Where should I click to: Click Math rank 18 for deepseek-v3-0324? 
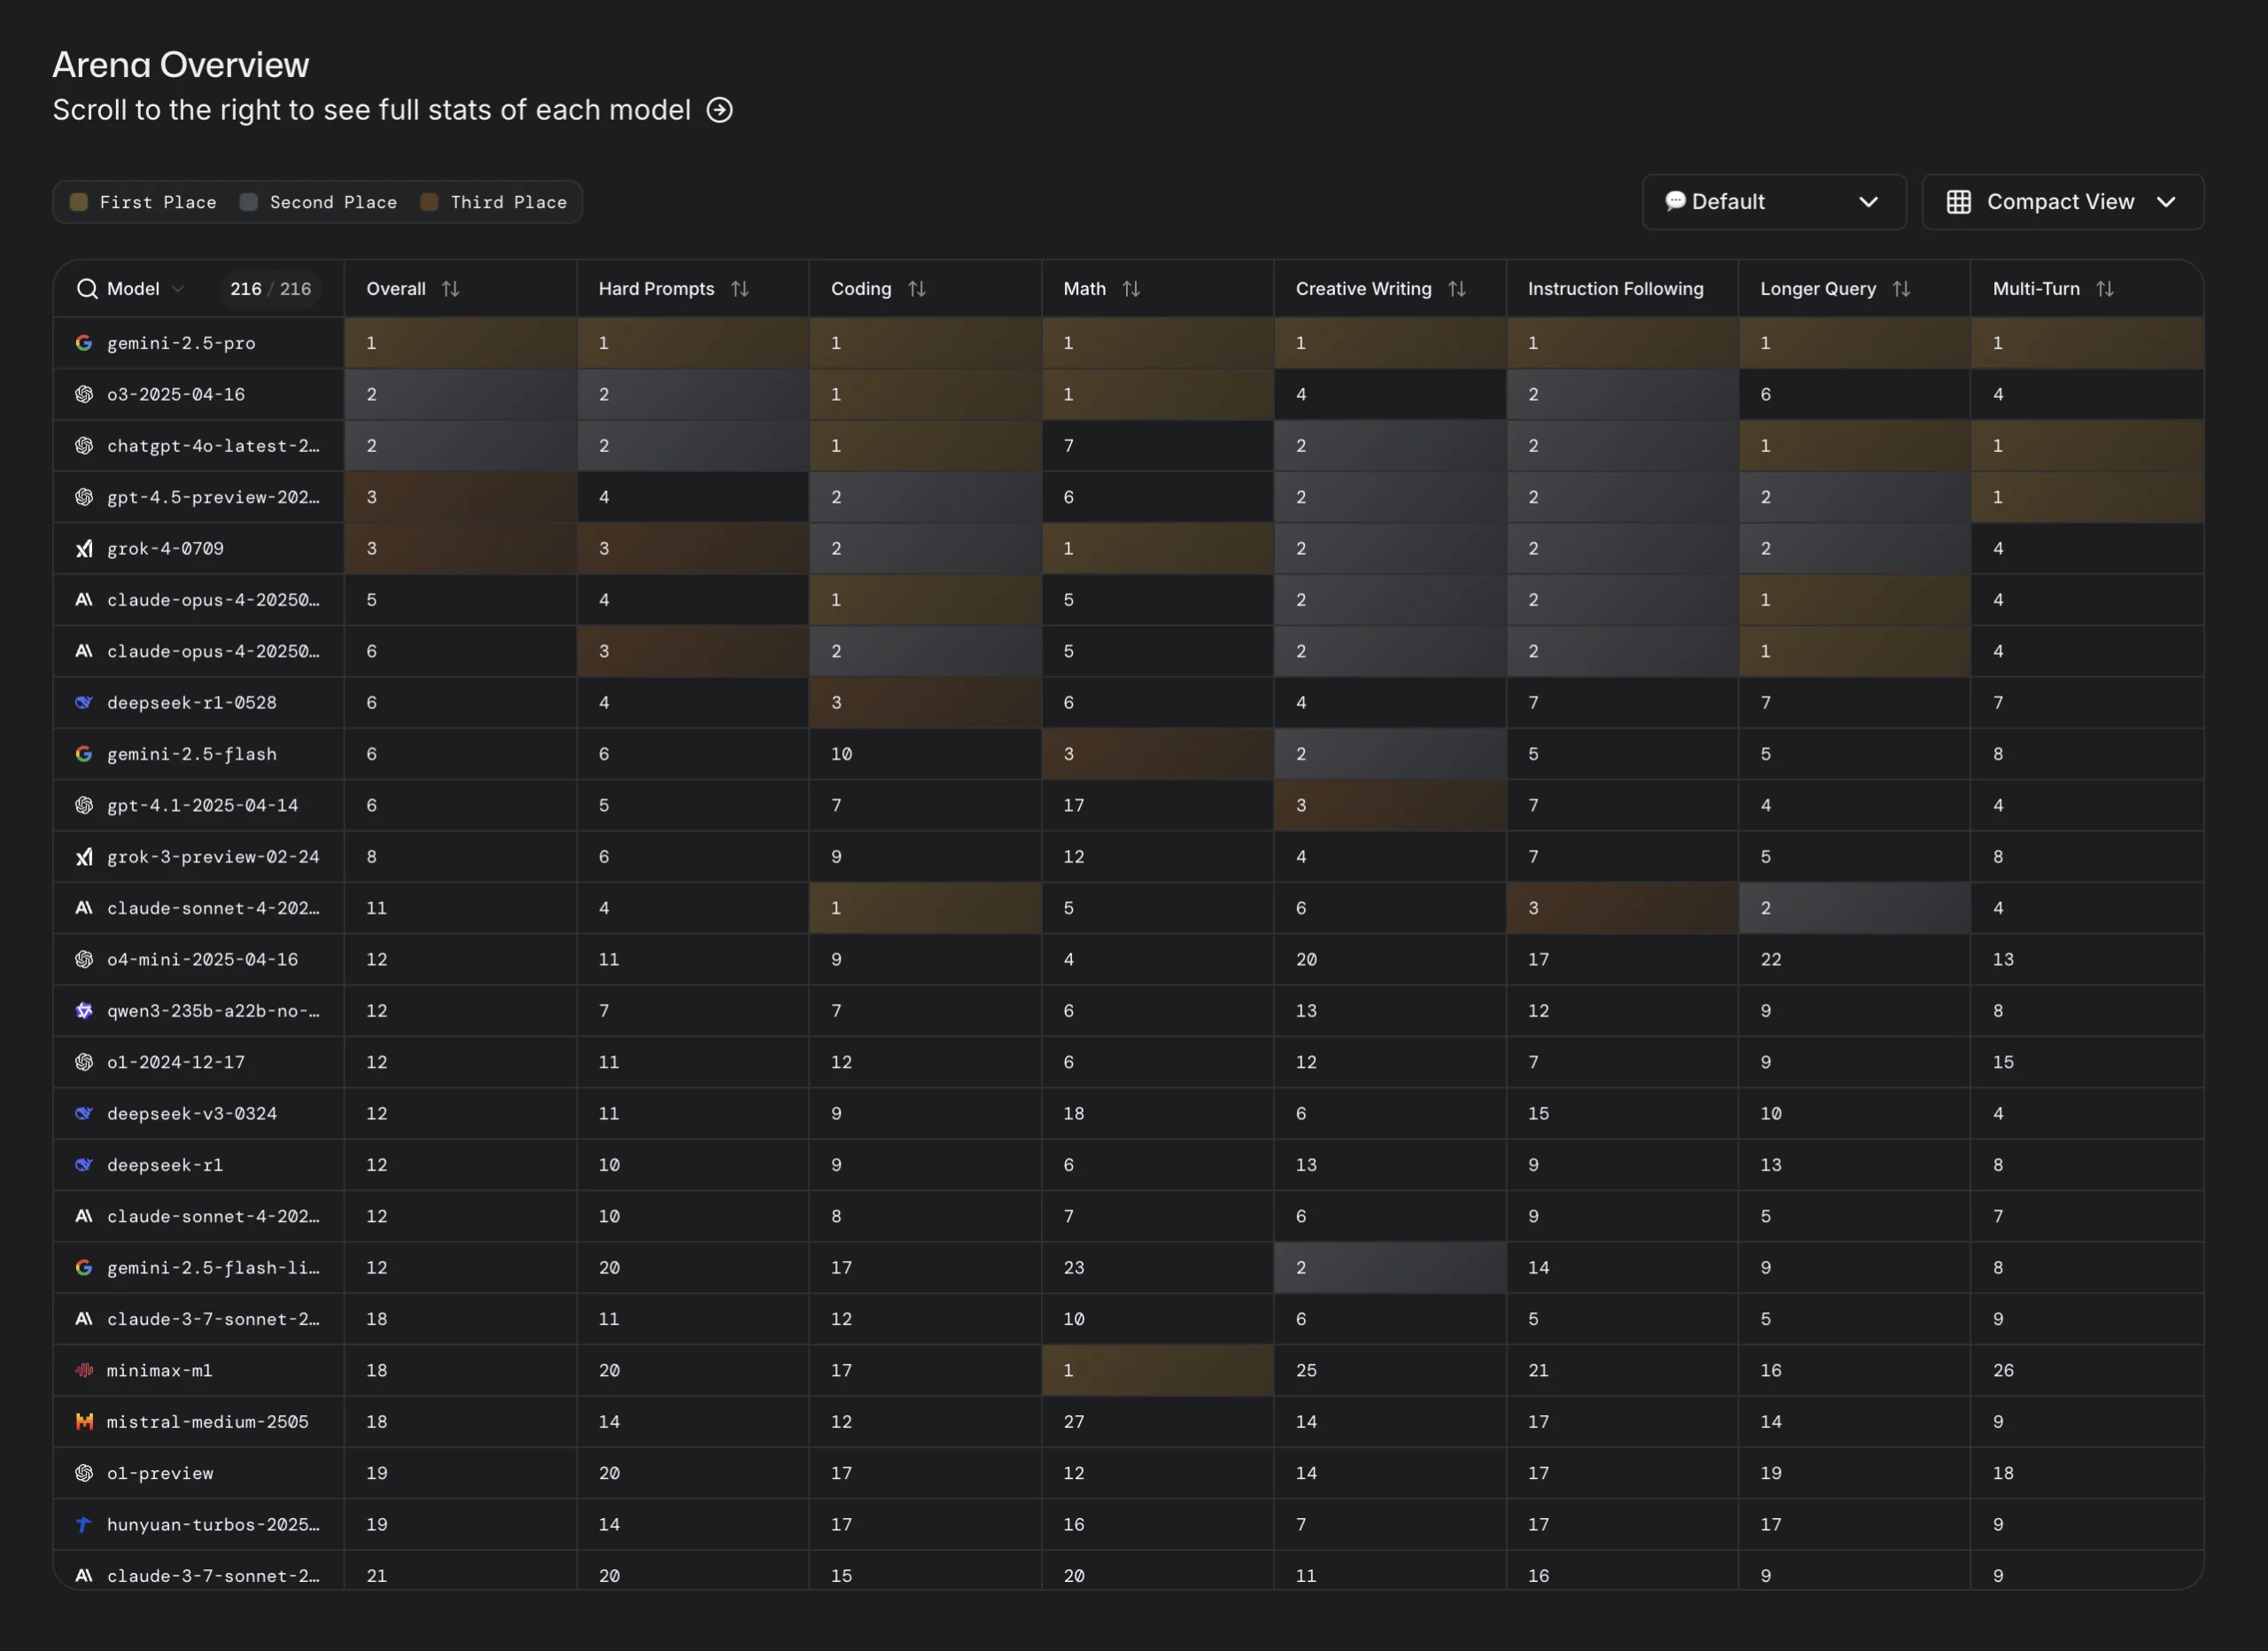(1157, 1113)
